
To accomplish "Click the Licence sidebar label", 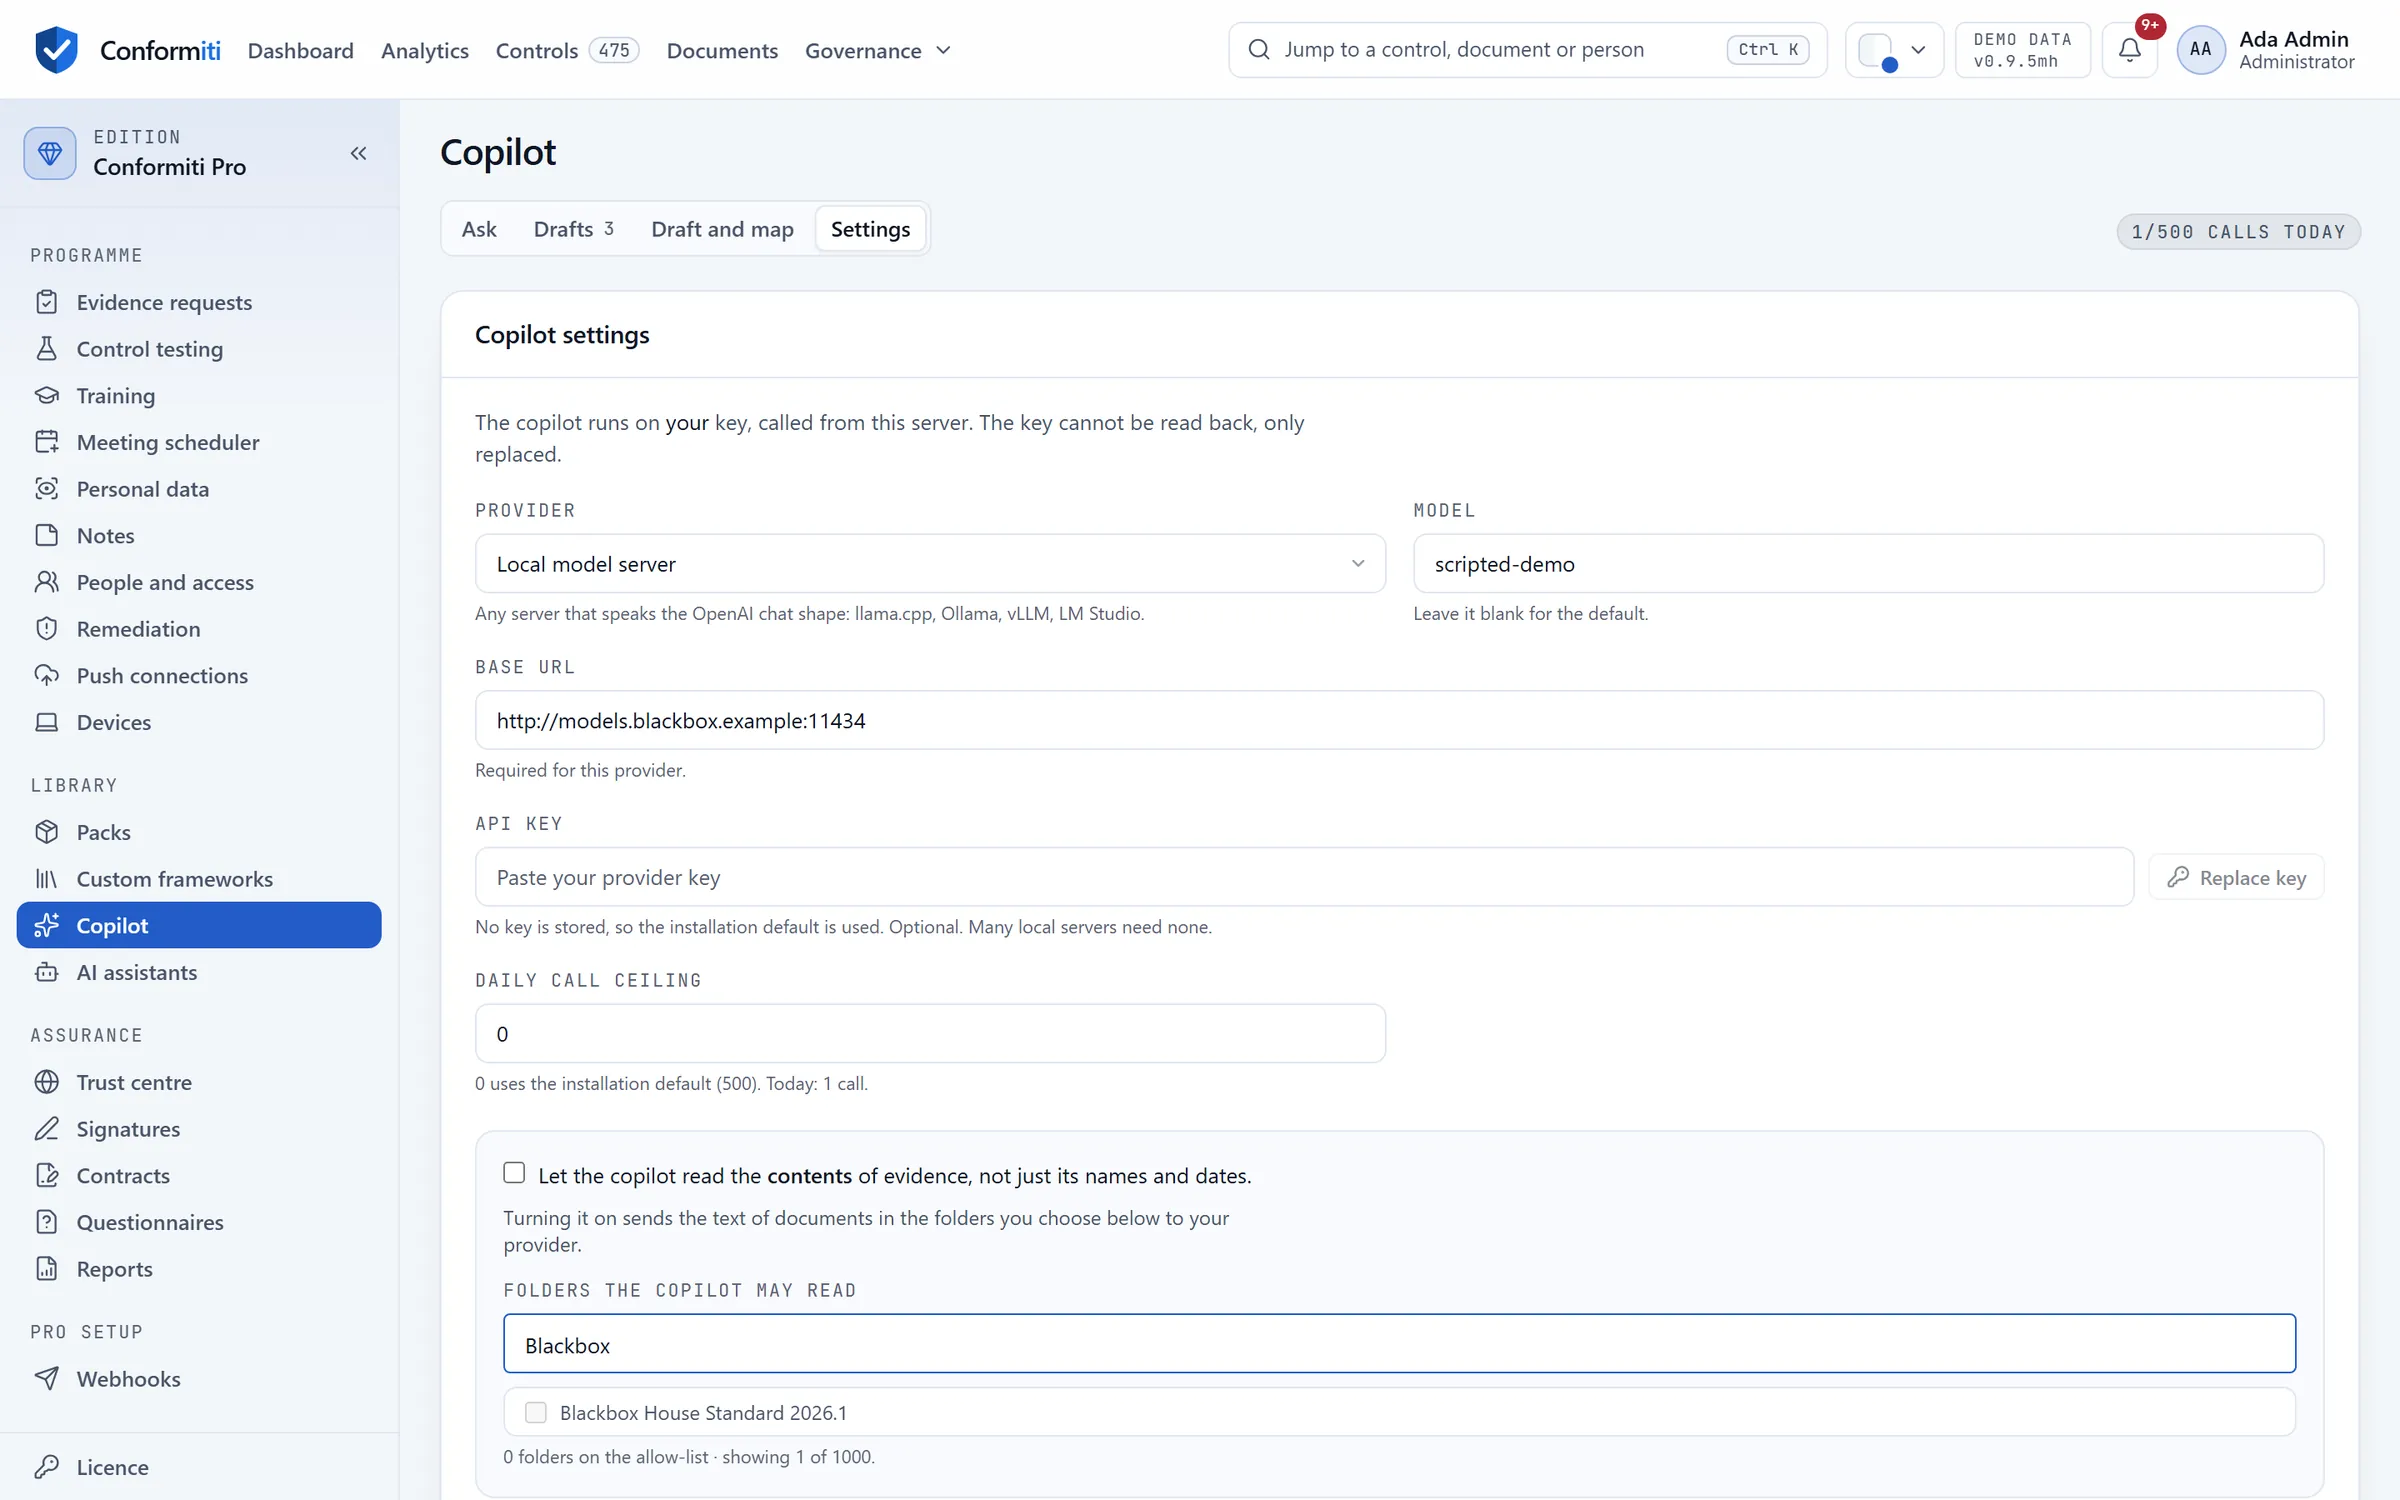I will (x=112, y=1467).
